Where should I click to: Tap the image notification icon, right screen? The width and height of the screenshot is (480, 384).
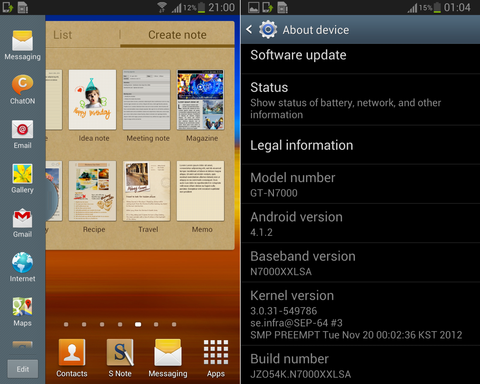(254, 7)
